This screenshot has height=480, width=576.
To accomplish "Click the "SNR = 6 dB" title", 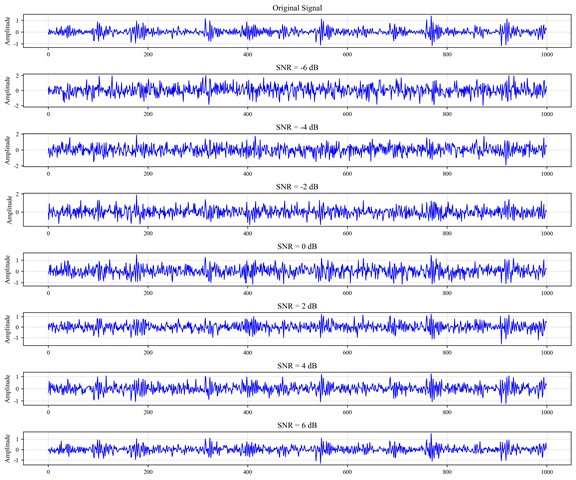I will pos(297,425).
